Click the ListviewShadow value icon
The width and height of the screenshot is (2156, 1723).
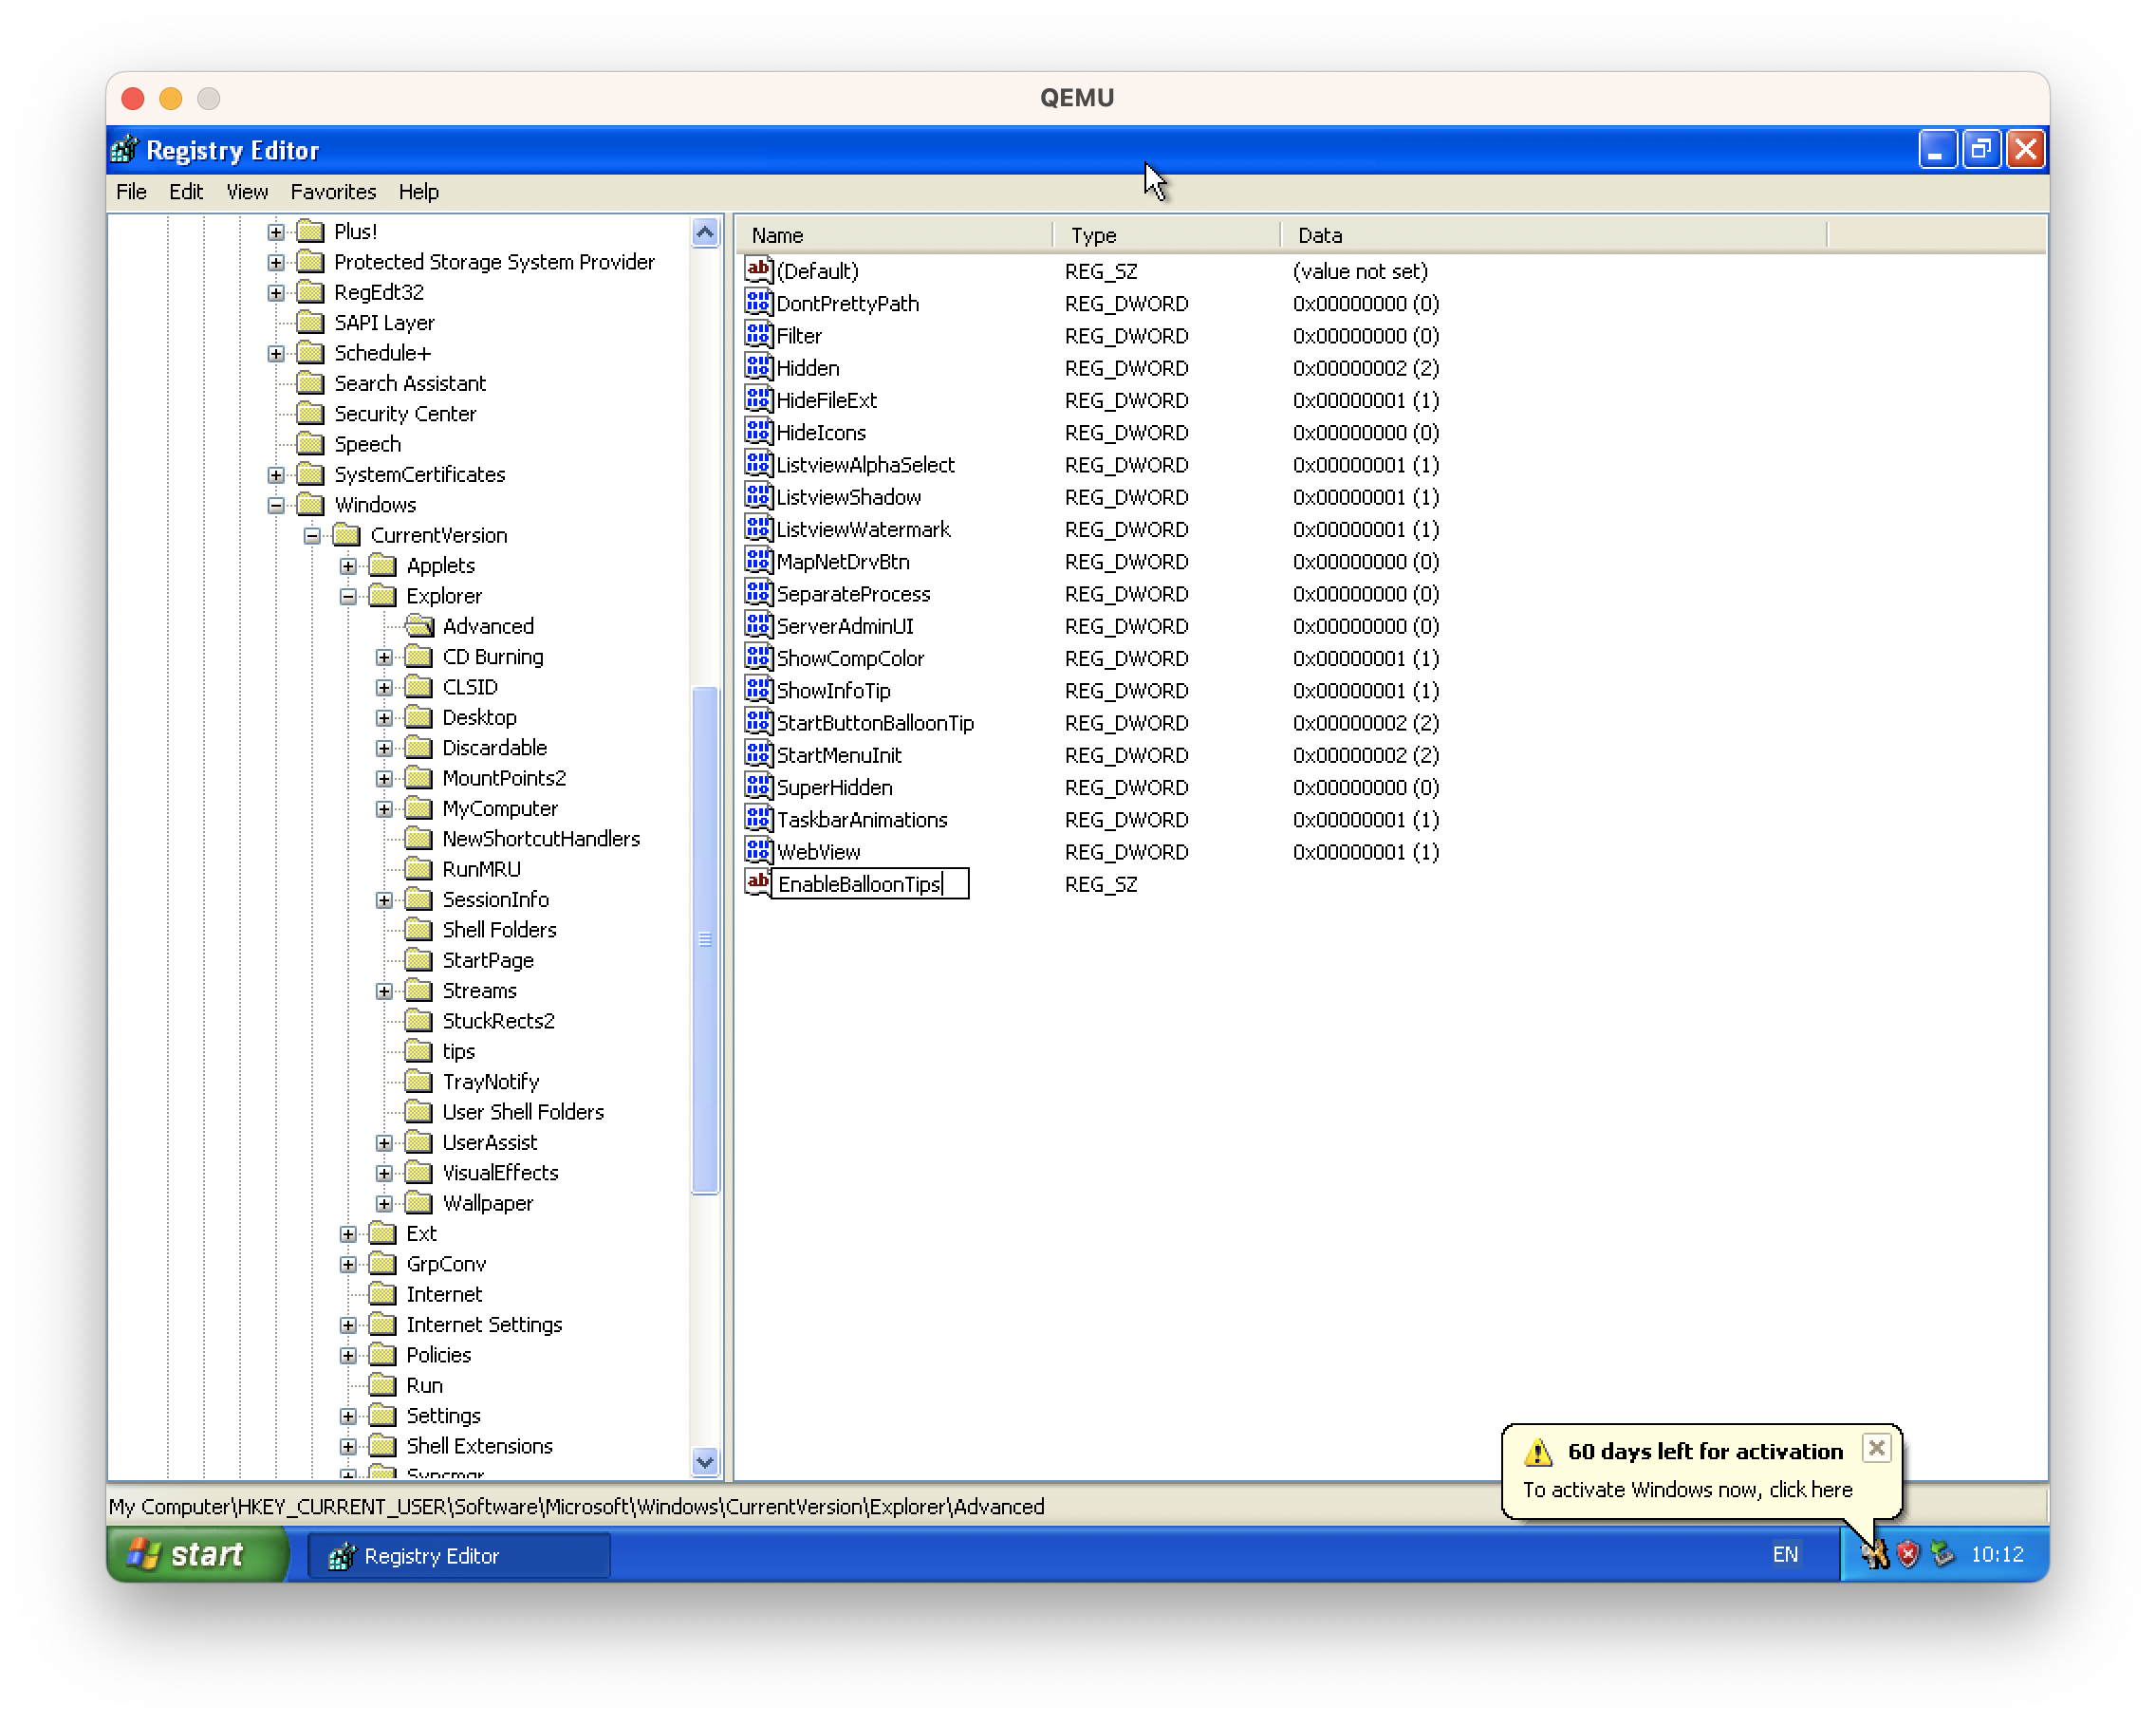759,495
